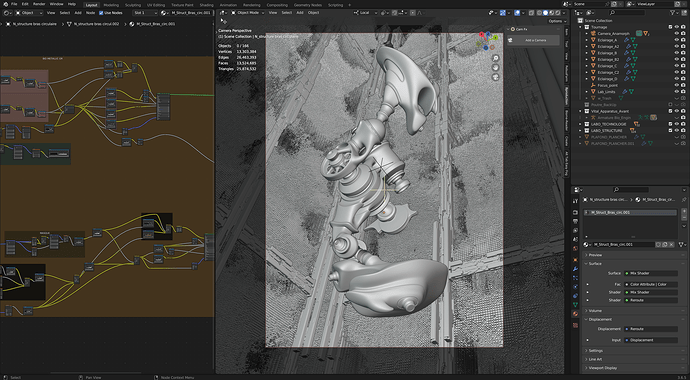690x380 pixels.
Task: Switch to the Shading workspace tab
Action: coord(206,5)
